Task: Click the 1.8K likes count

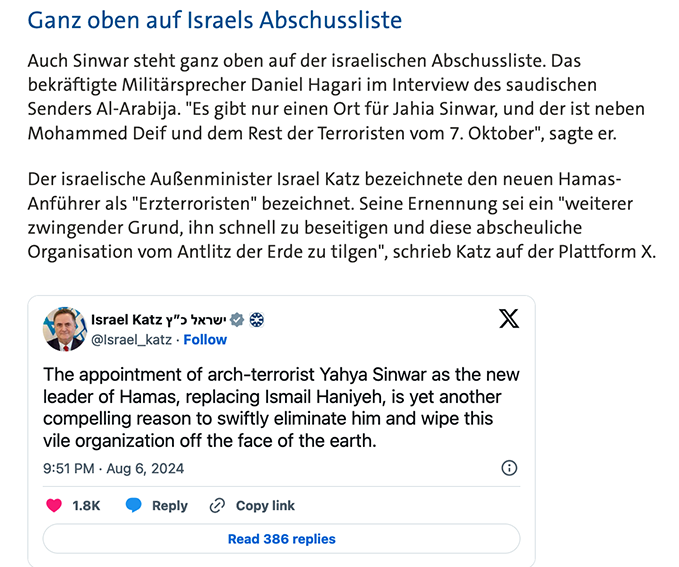Action: [x=86, y=506]
